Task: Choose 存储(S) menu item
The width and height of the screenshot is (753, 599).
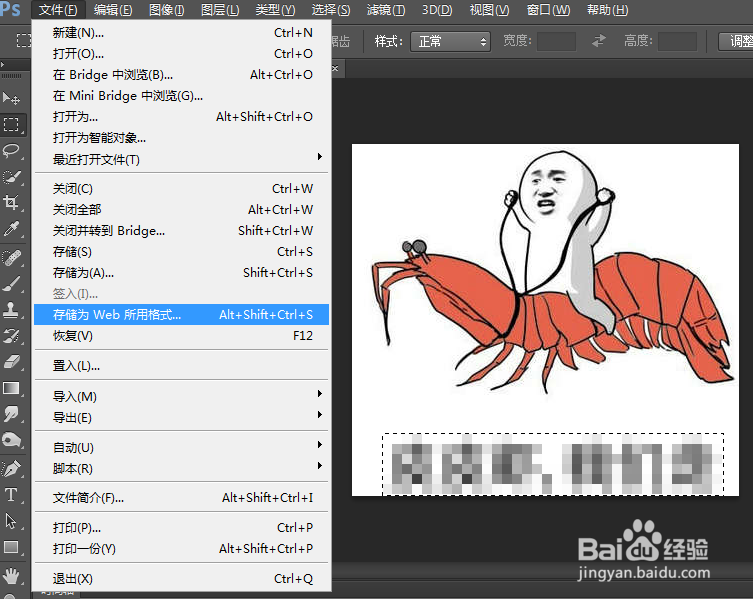Action: [x=182, y=252]
